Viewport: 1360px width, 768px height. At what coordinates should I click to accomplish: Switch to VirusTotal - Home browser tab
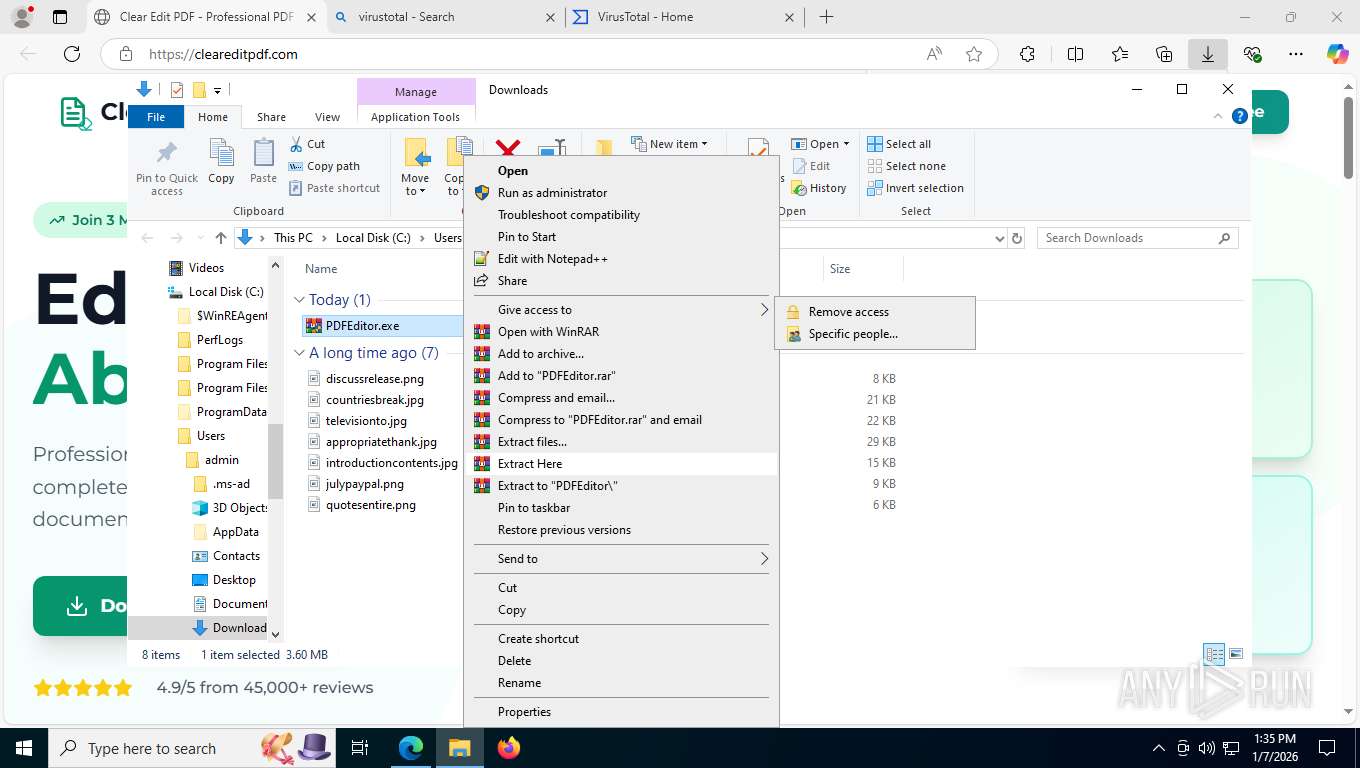[x=684, y=17]
